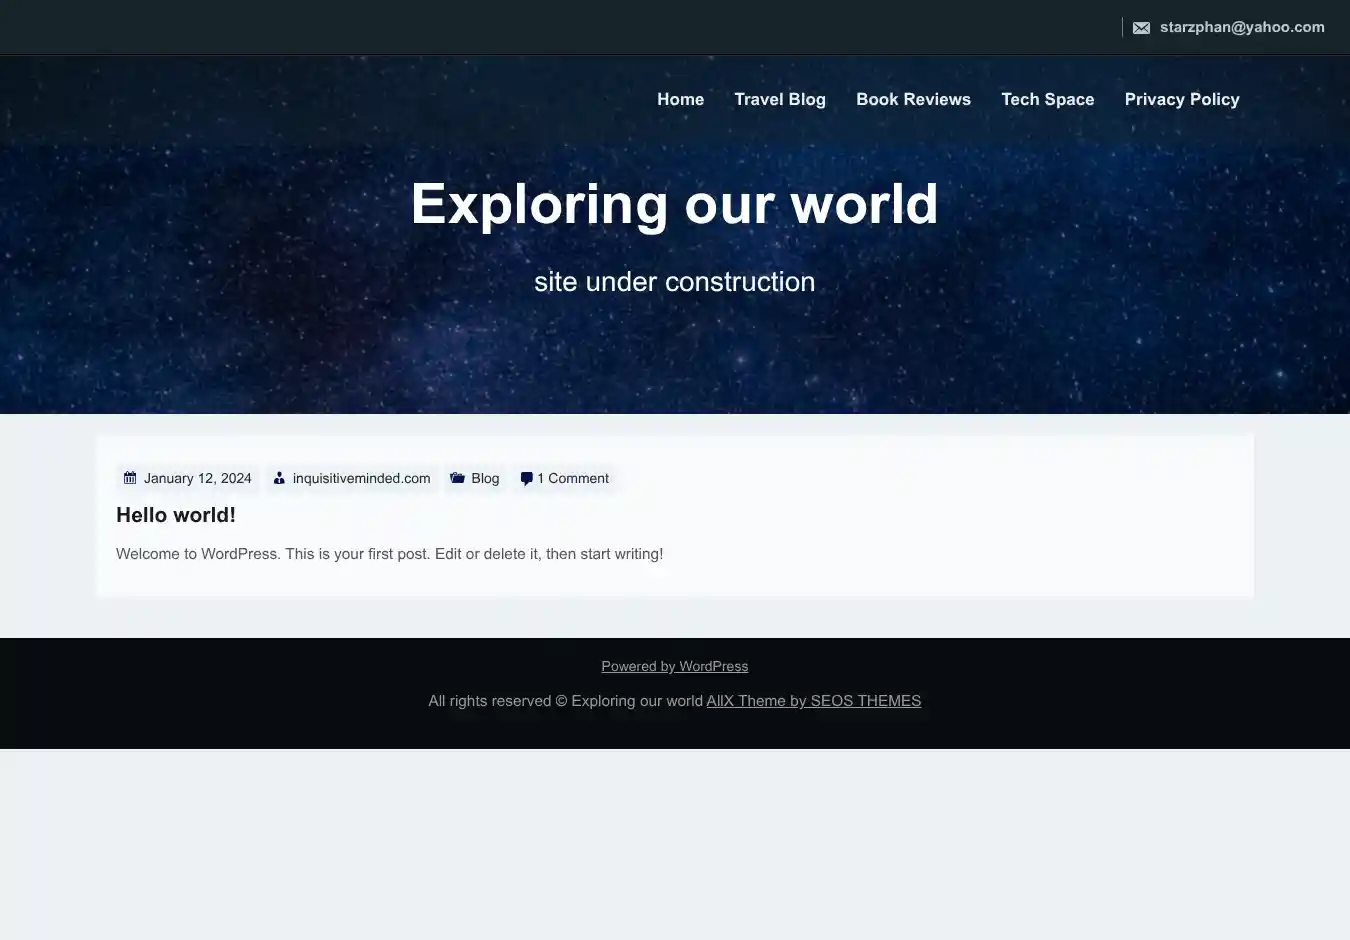Viewport: 1350px width, 940px height.
Task: View posts by inquisitiveminded.com author
Action: point(361,478)
